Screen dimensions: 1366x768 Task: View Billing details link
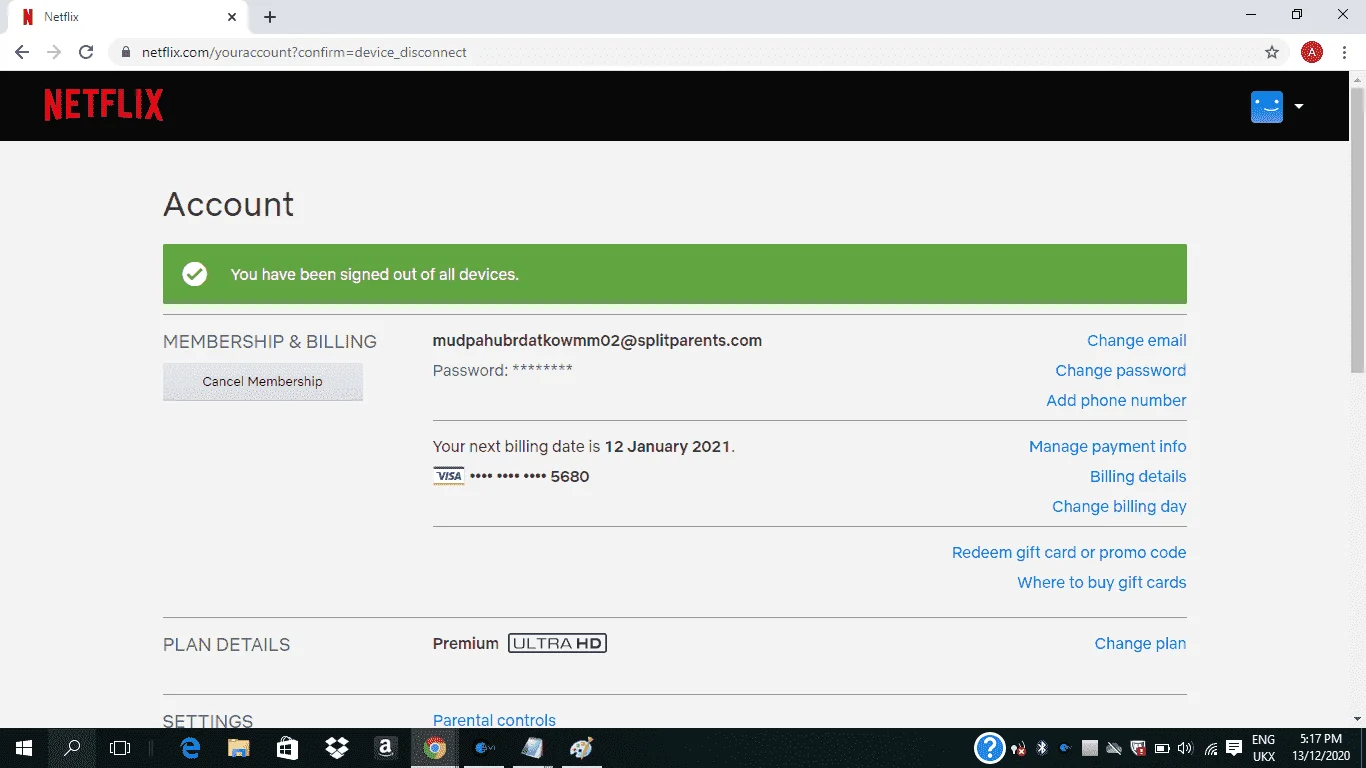pyautogui.click(x=1138, y=477)
